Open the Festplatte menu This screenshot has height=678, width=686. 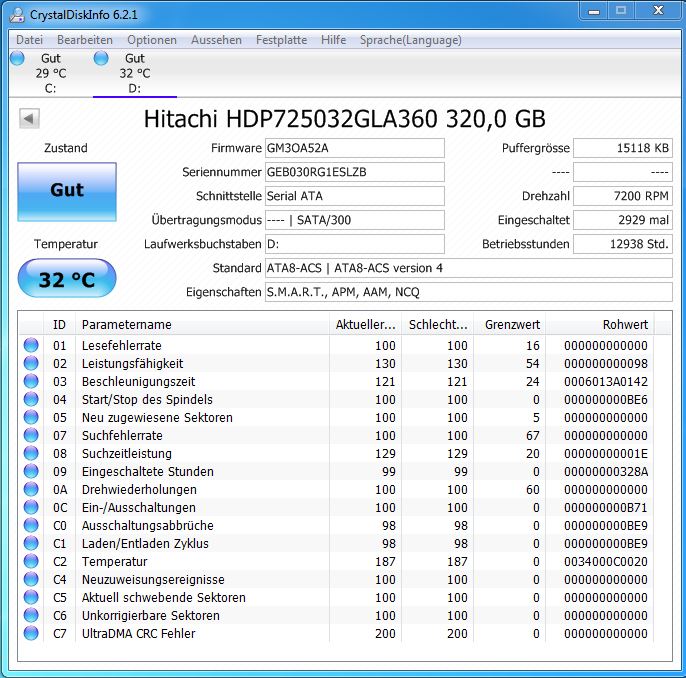pyautogui.click(x=281, y=40)
